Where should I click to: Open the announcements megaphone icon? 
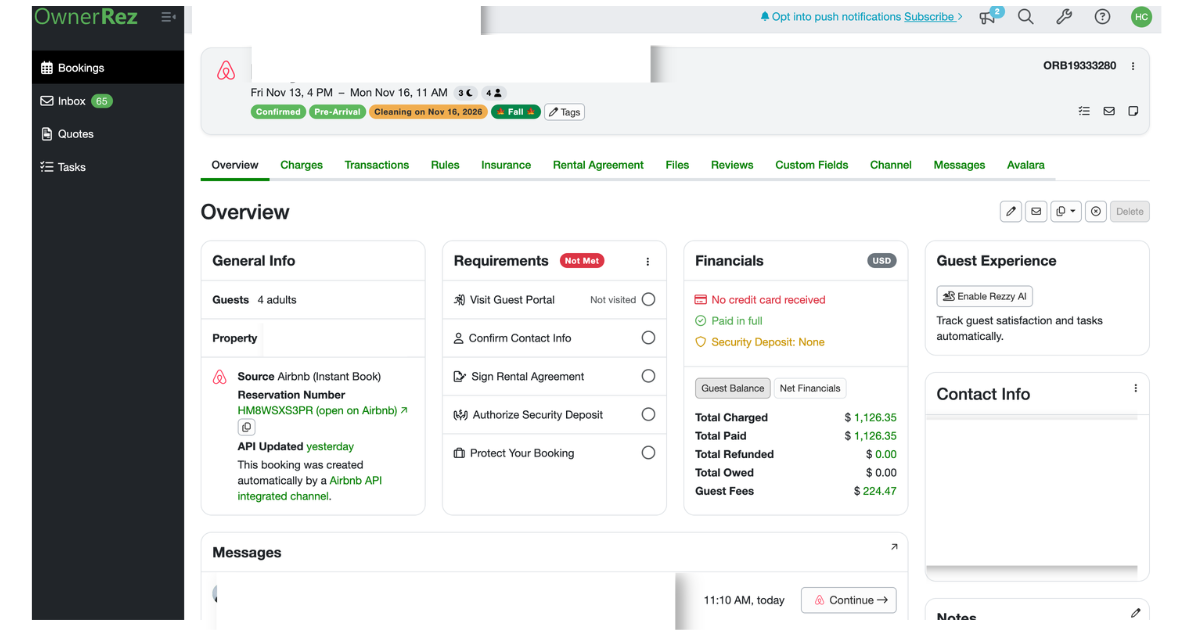click(x=989, y=16)
